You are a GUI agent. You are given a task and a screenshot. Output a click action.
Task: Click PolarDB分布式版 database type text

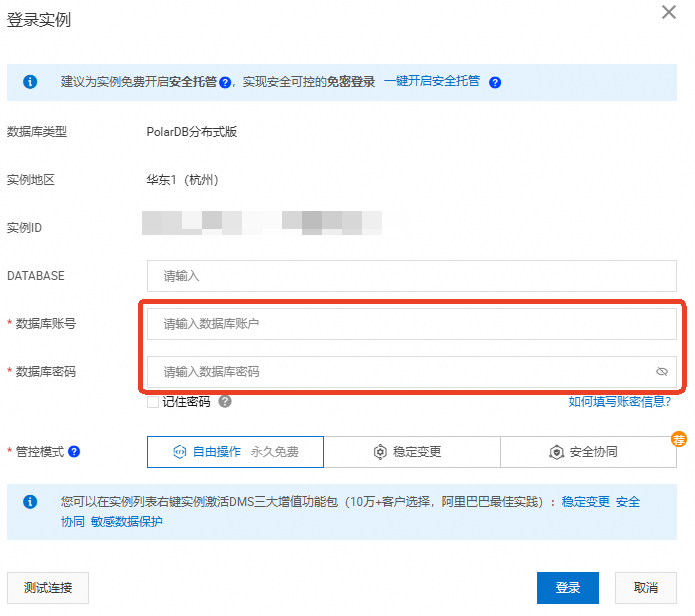tap(192, 132)
